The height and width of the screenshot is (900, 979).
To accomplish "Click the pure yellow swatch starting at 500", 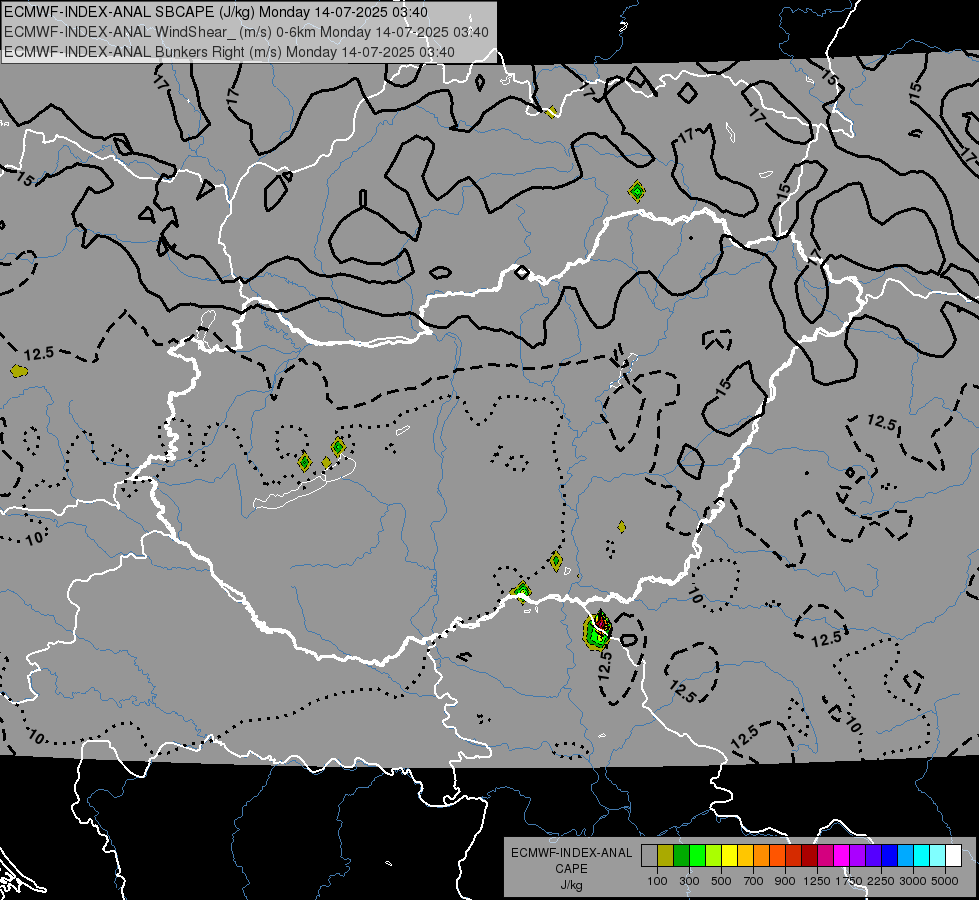I will 730,855.
